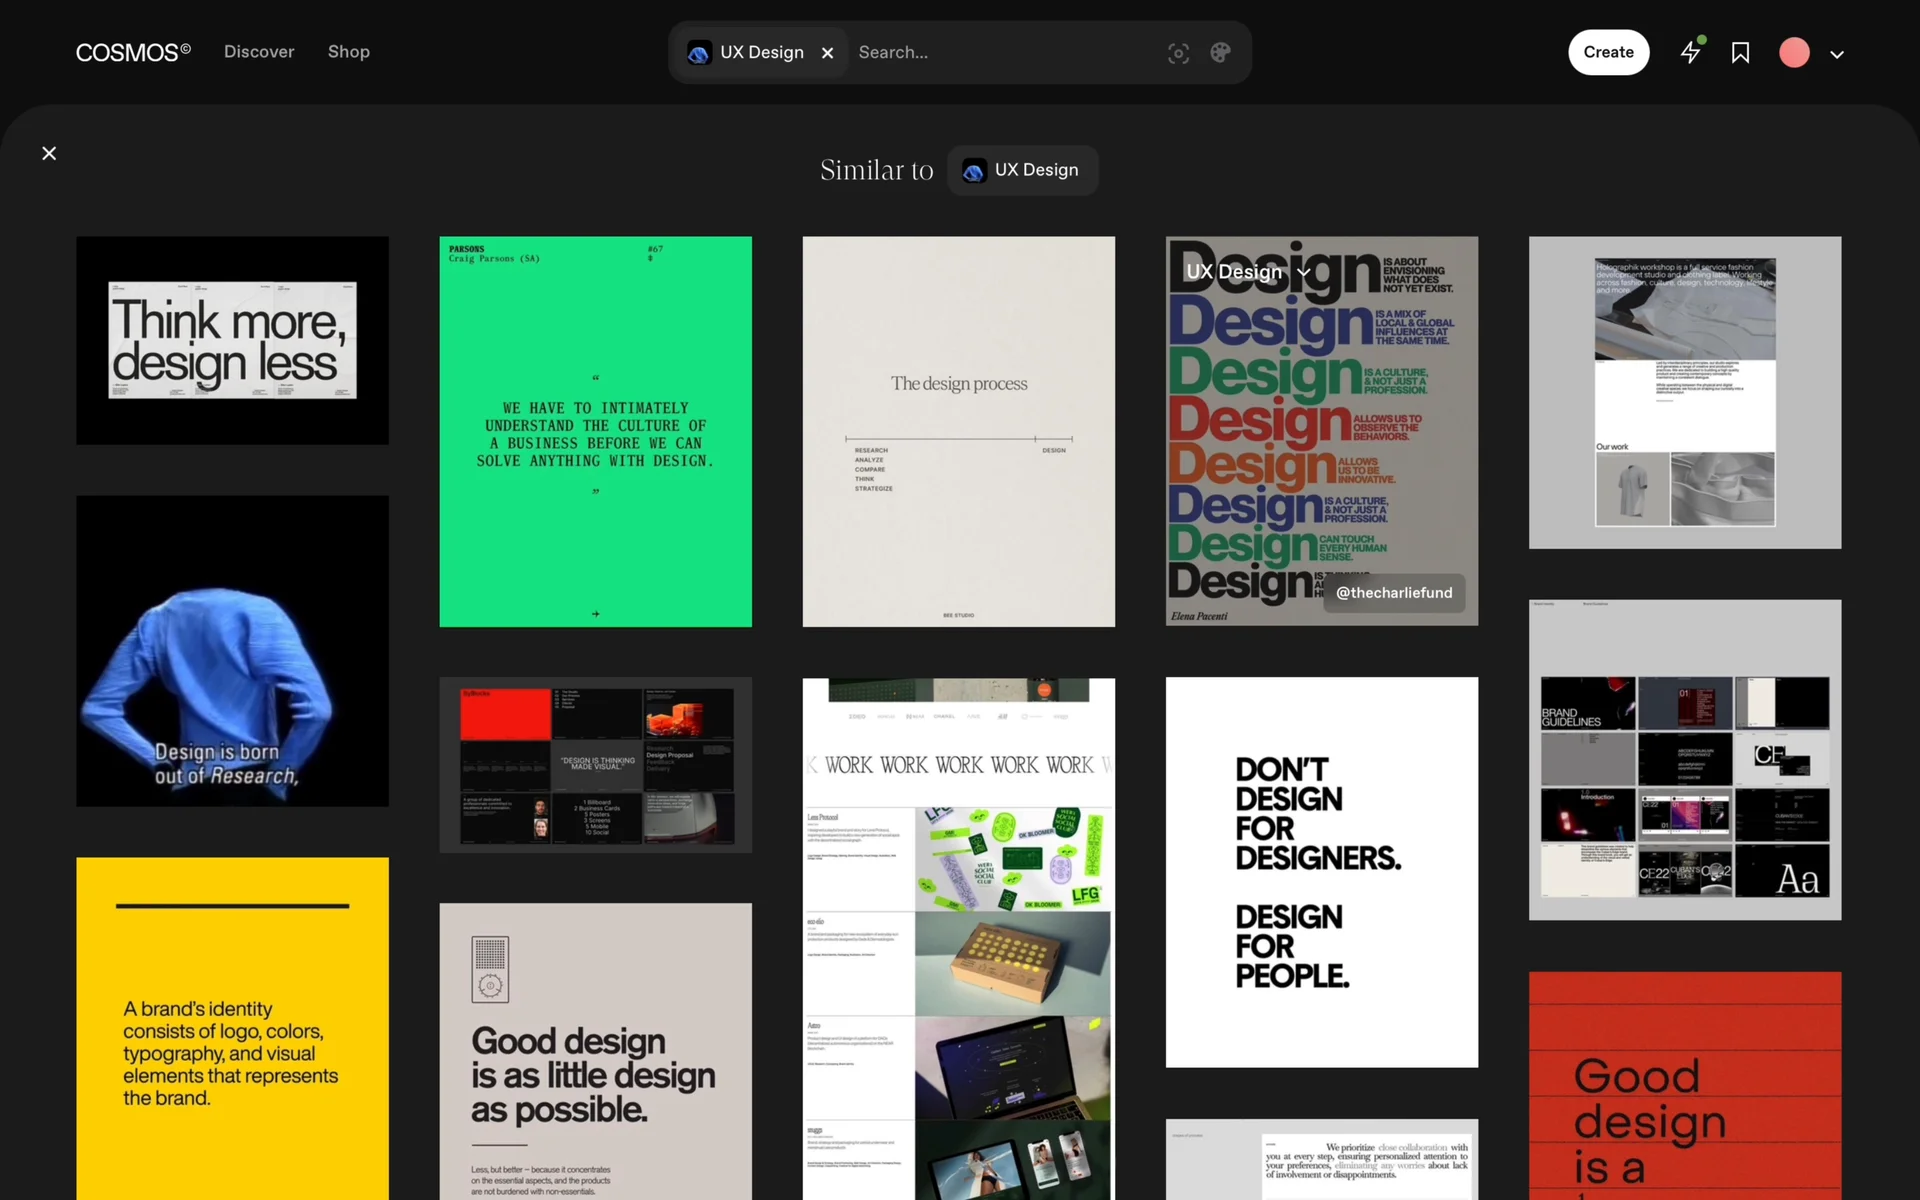Click the pink profile avatar
The height and width of the screenshot is (1200, 1920).
1794,53
